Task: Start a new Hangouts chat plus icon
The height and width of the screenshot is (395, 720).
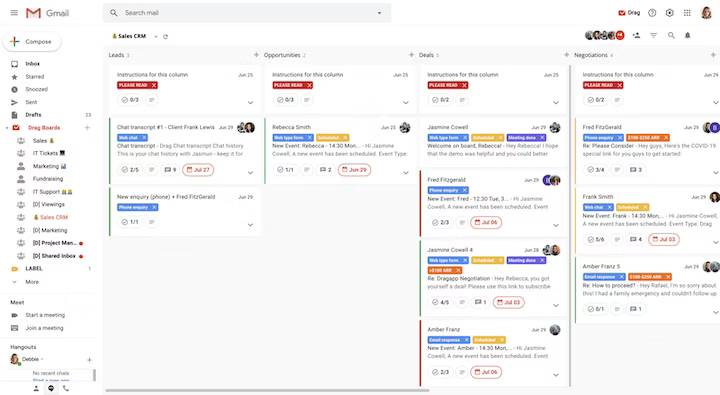Action: 89,360
